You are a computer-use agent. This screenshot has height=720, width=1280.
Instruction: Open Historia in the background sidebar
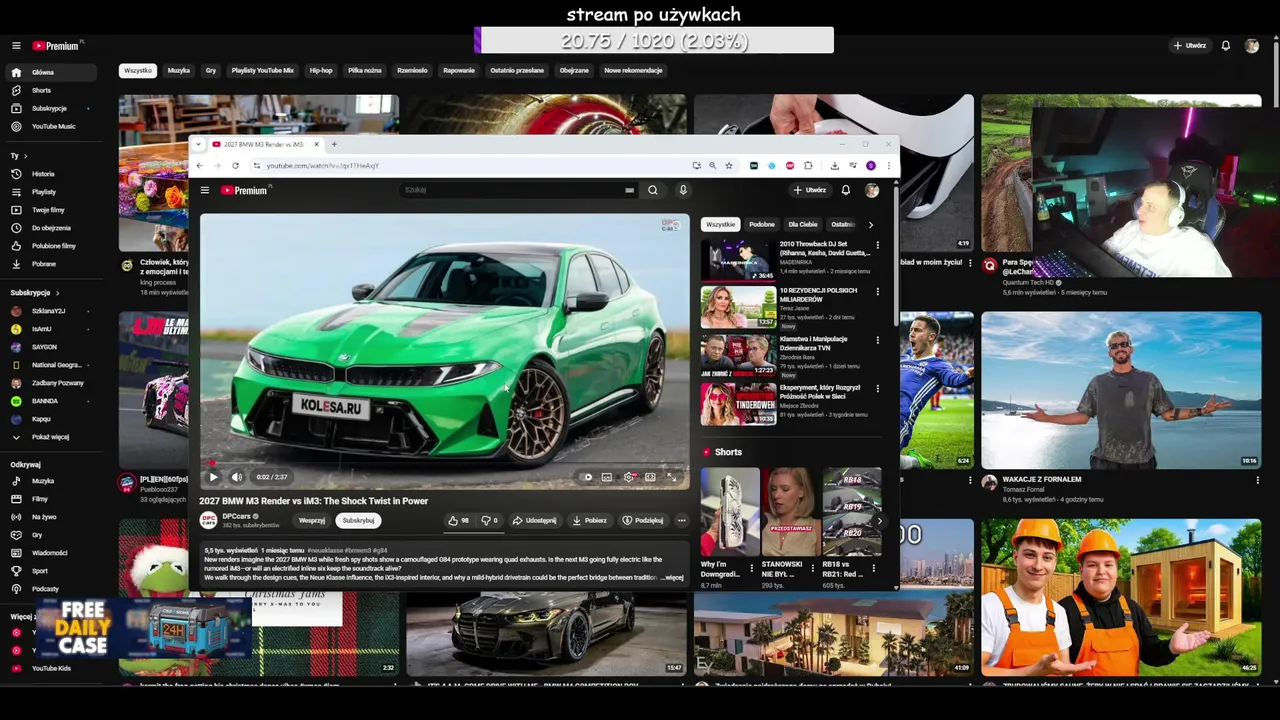51,174
